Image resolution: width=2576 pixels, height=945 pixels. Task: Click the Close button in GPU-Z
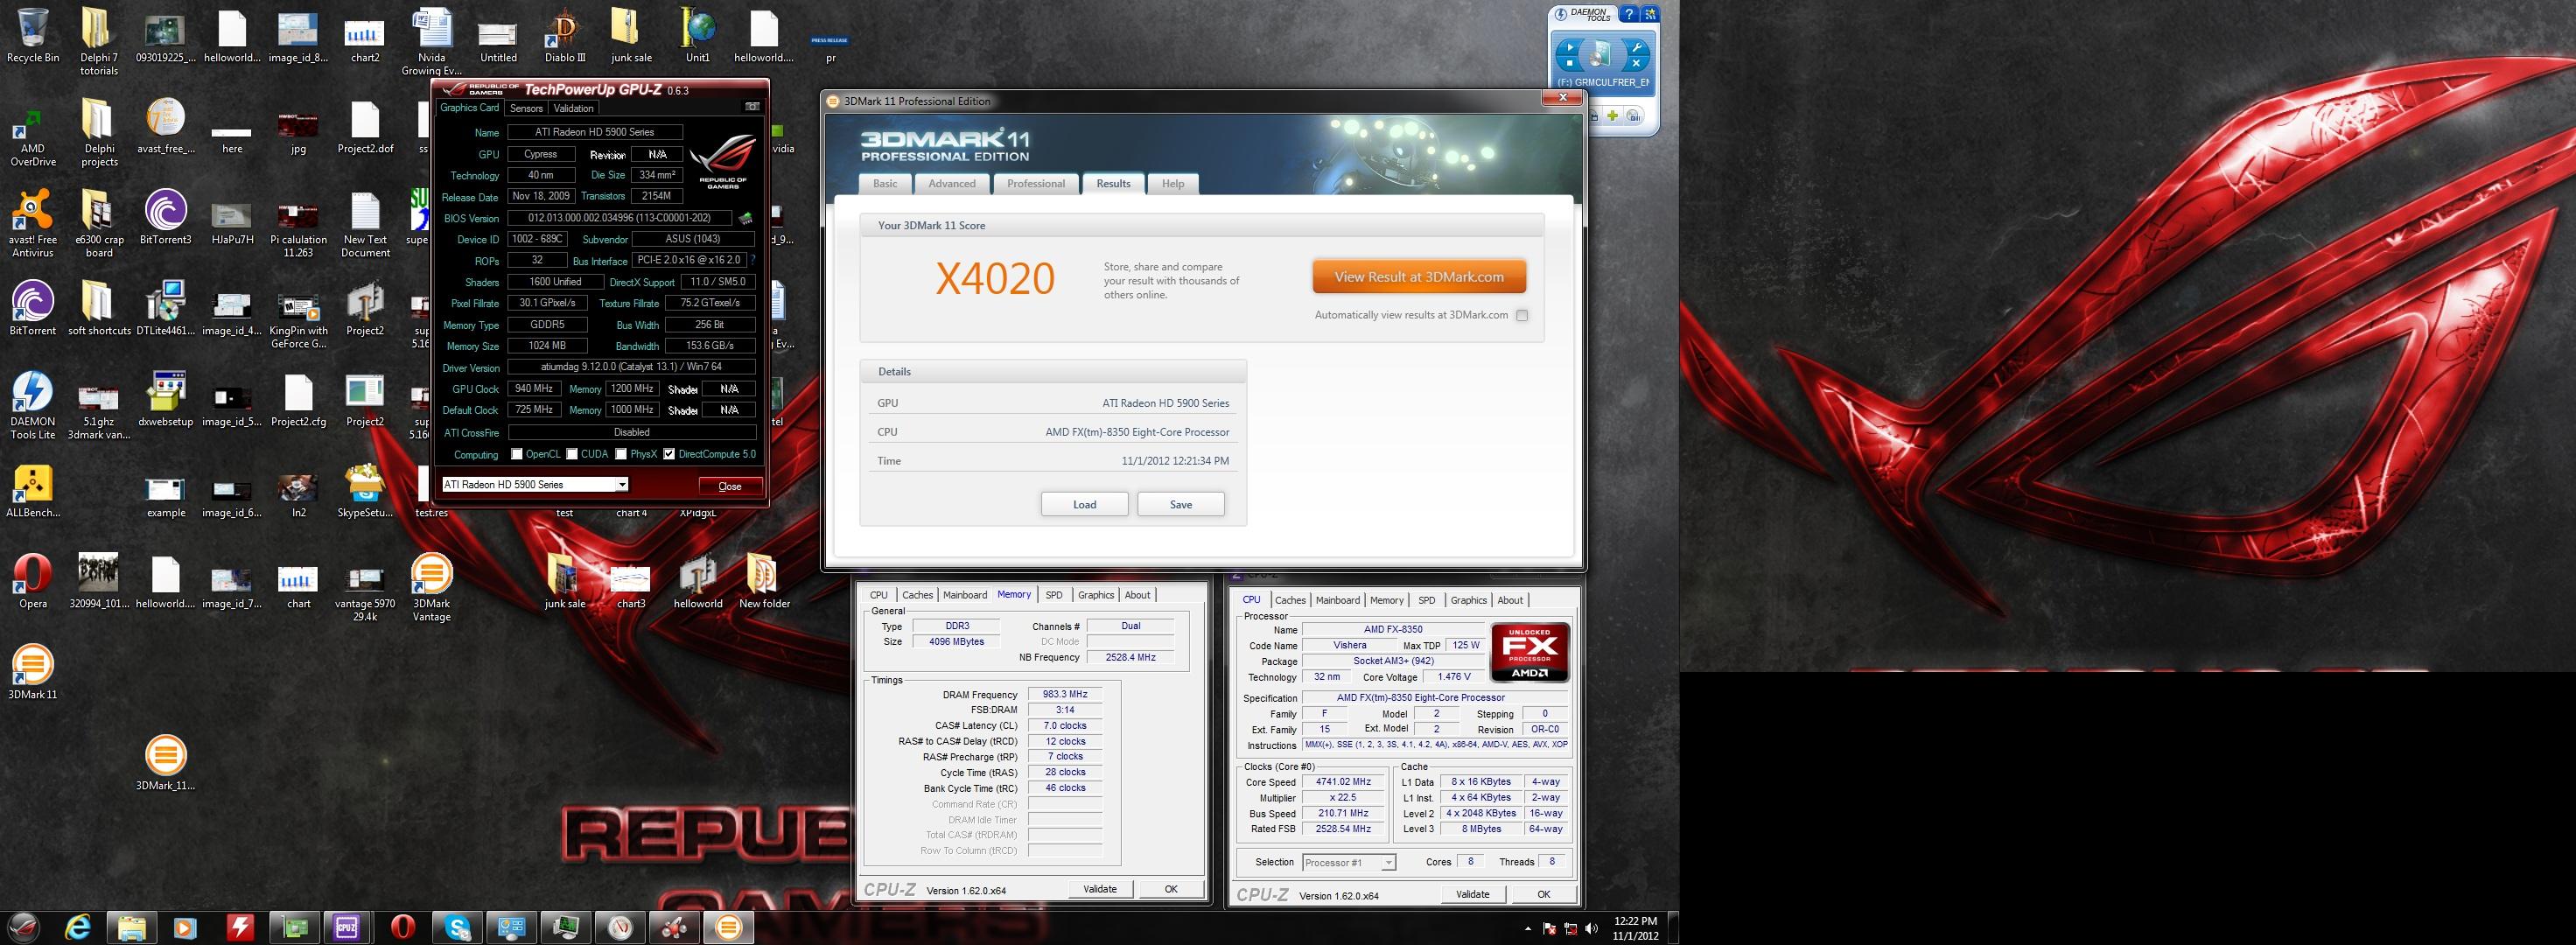730,486
